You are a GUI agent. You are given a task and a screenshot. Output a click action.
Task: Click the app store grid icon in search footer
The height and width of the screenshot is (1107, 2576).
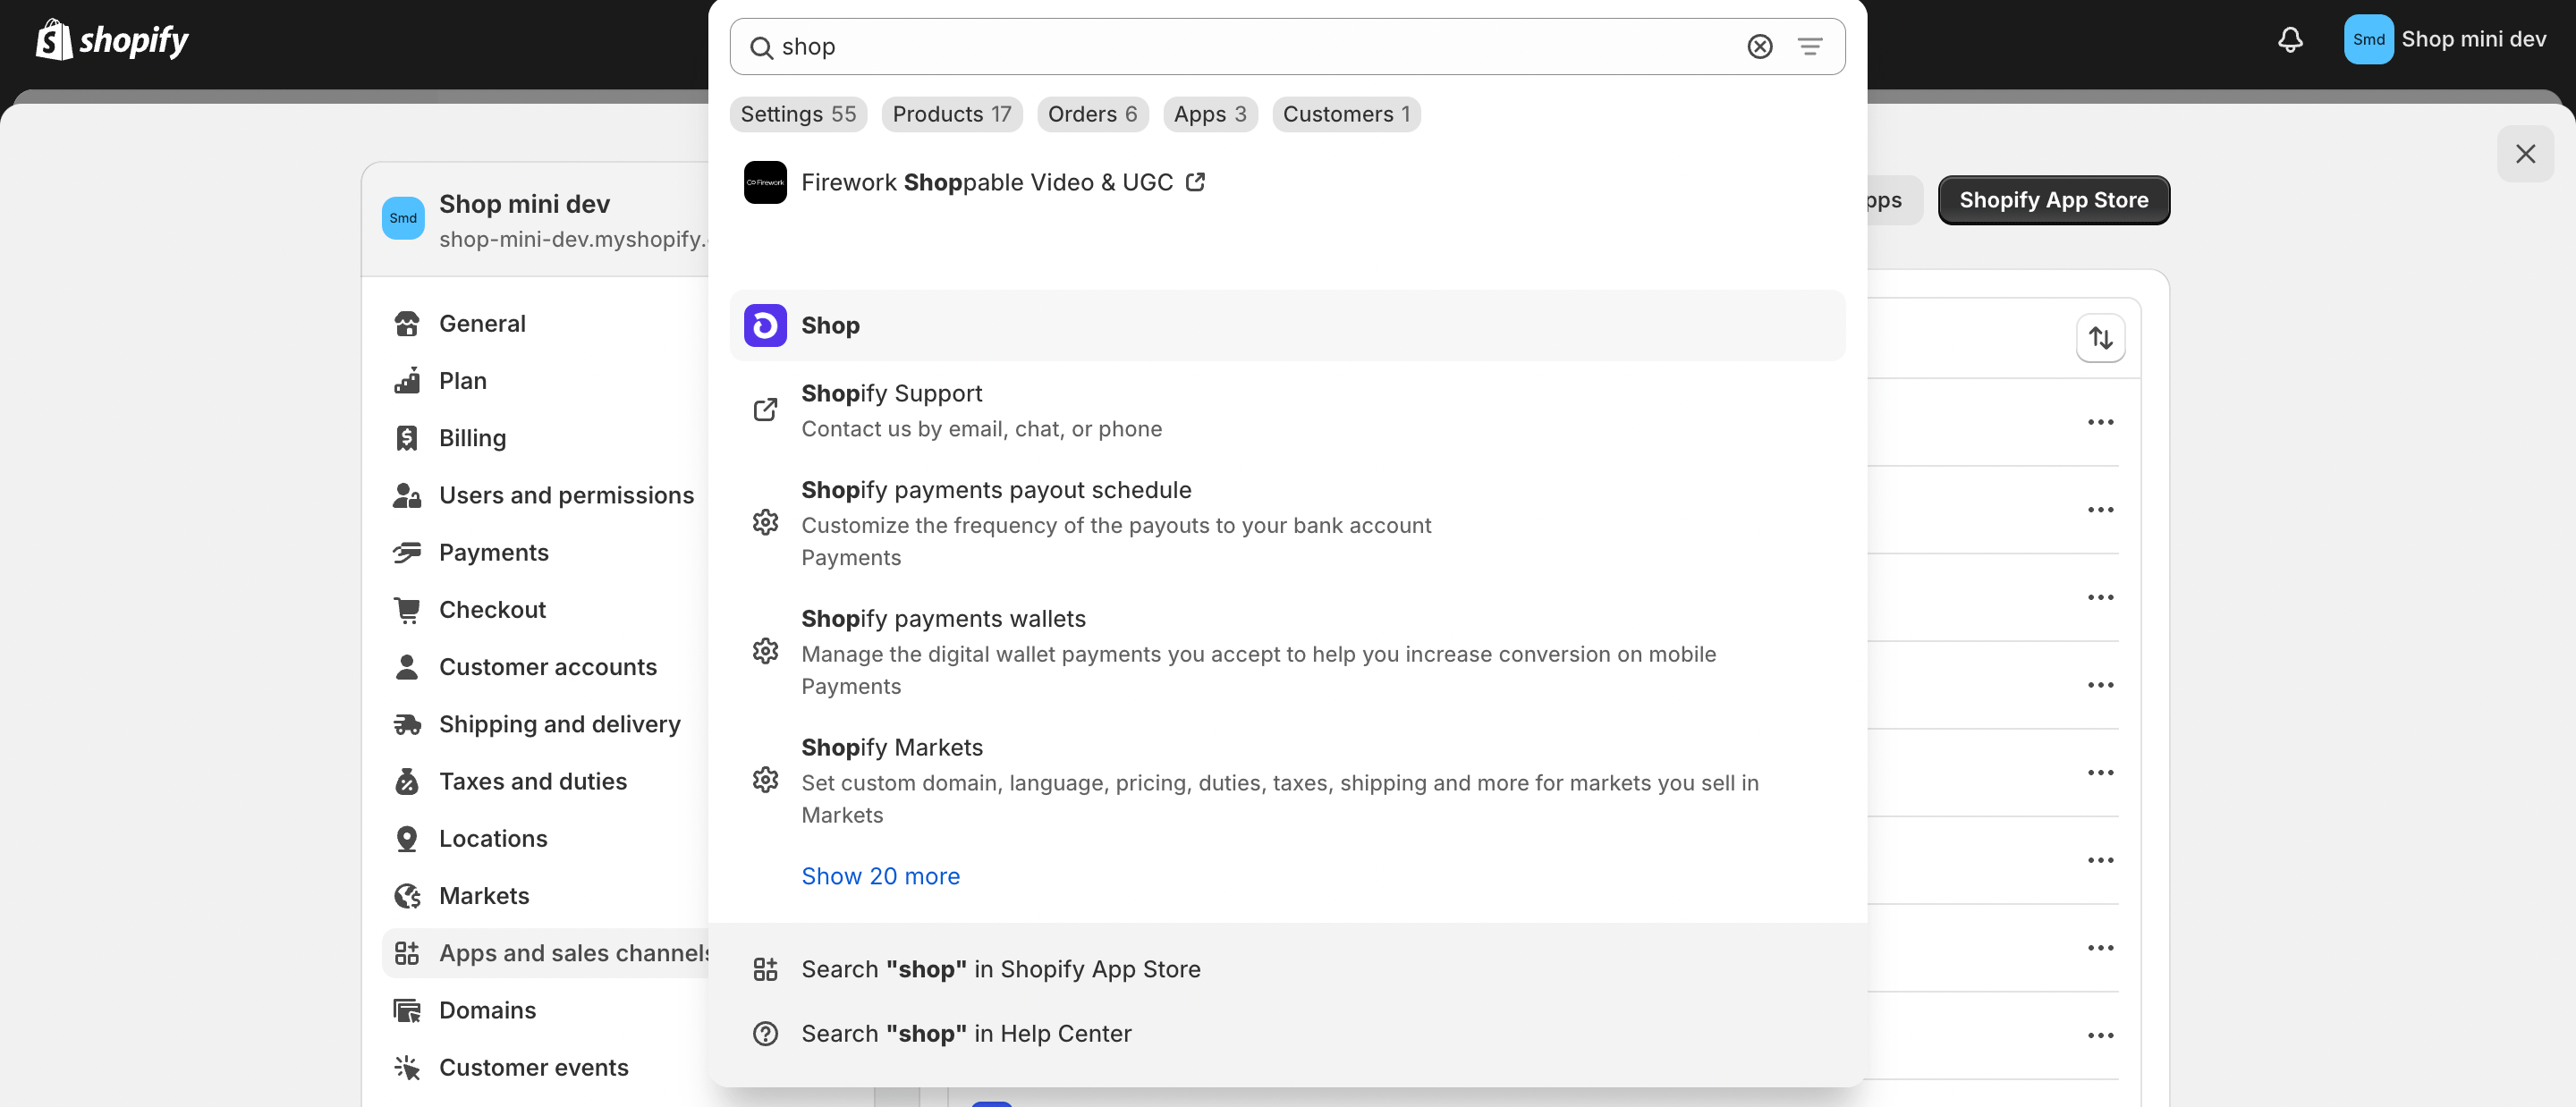765,970
